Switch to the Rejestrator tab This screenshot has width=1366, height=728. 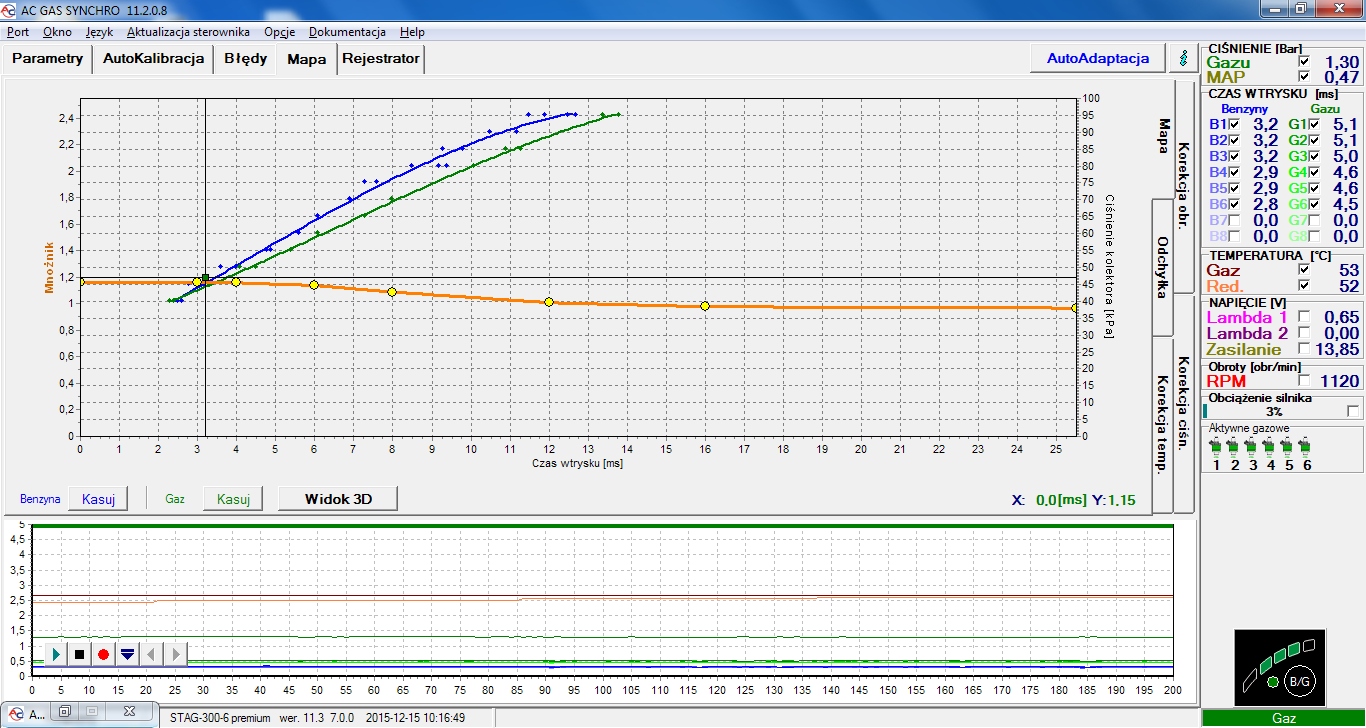tap(381, 58)
